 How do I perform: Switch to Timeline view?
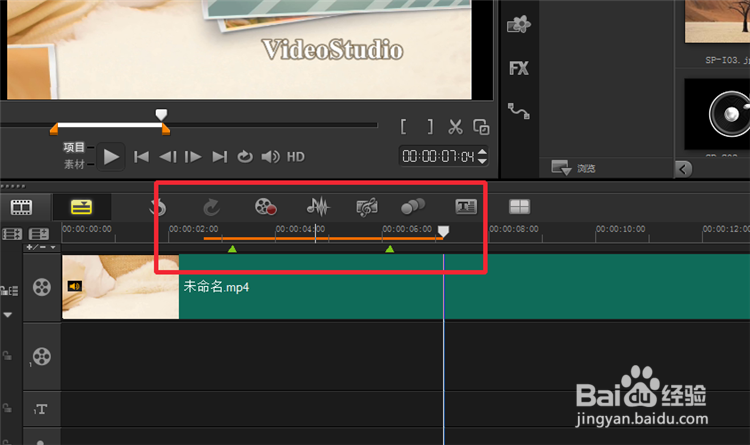tap(81, 207)
